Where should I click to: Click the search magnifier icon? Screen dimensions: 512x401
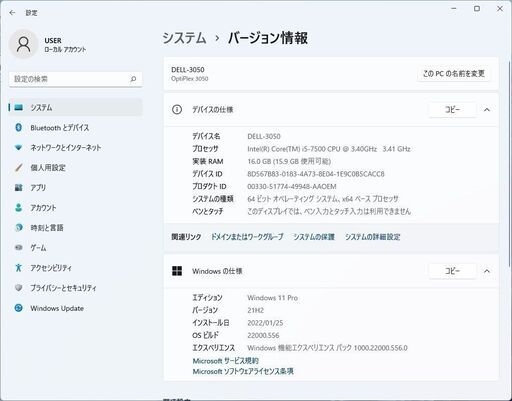(133, 79)
